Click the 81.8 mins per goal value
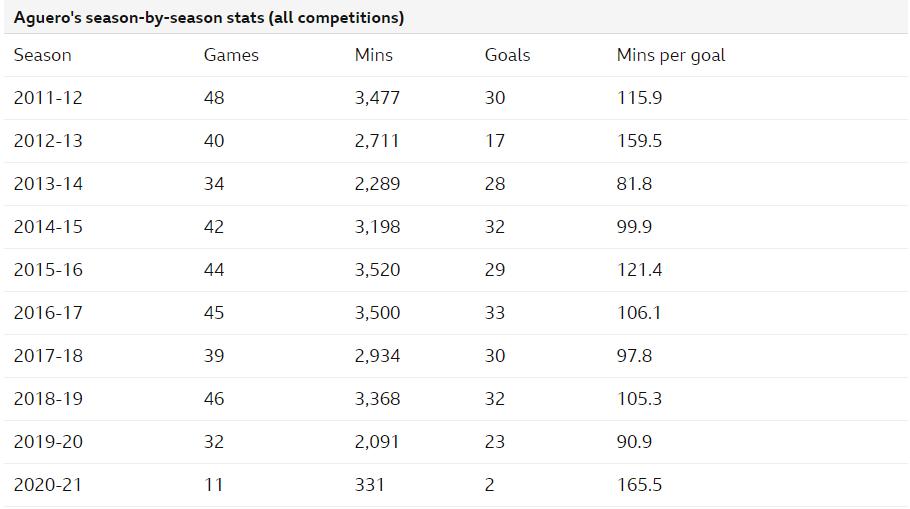Image resolution: width=910 pixels, height=509 pixels. click(634, 184)
